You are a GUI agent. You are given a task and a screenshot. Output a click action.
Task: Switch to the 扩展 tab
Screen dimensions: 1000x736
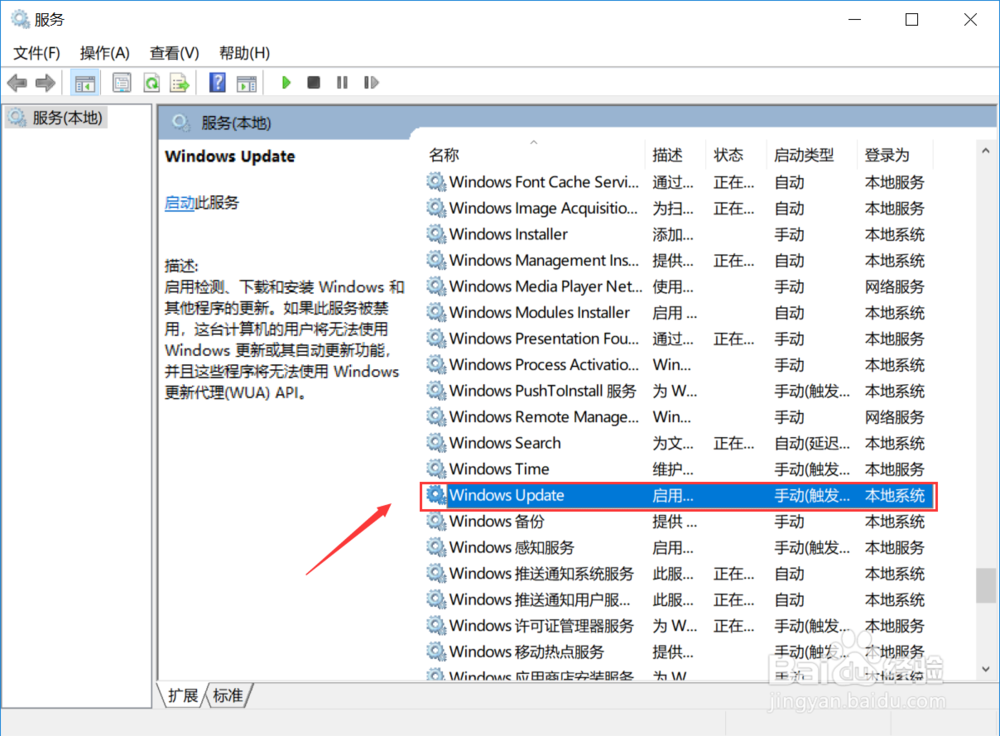[182, 695]
